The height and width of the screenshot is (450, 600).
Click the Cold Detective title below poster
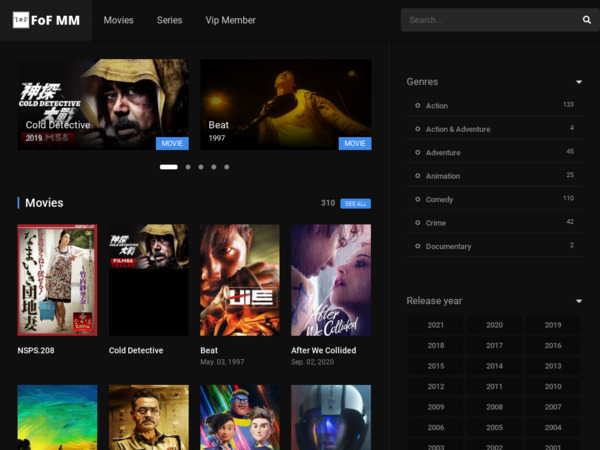(136, 351)
